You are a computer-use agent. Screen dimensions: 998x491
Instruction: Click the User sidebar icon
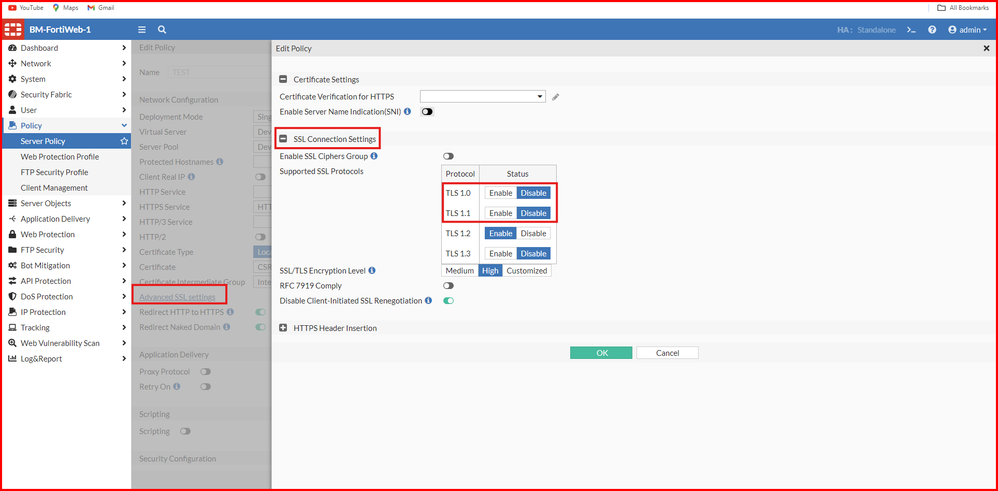click(x=12, y=110)
